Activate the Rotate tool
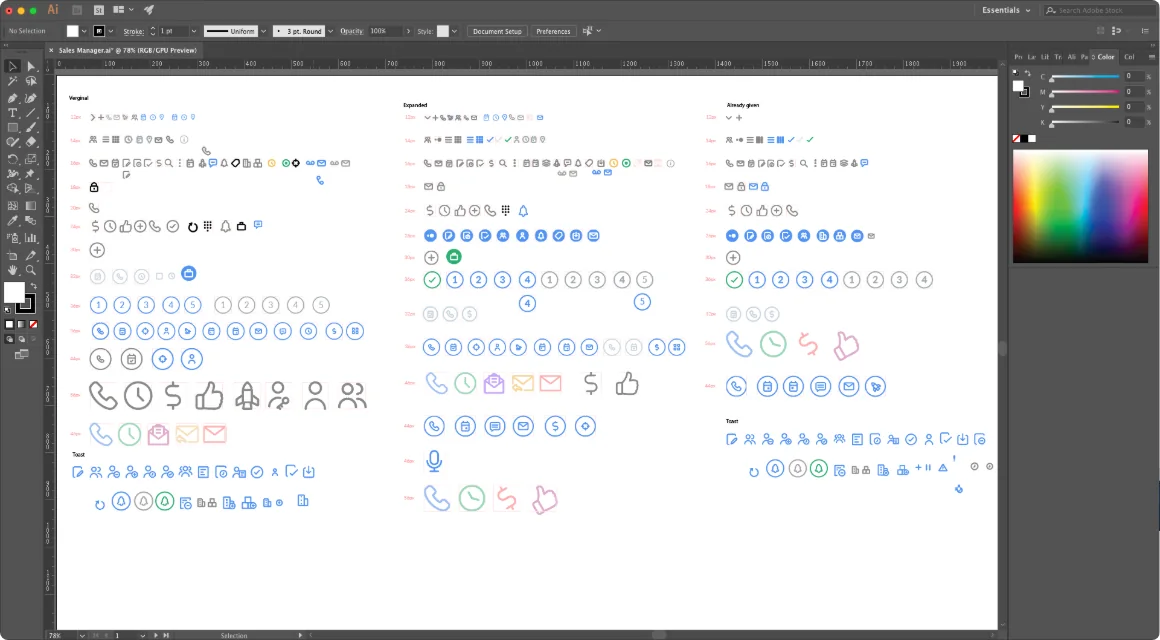This screenshot has height=640, width=1160. [13, 159]
